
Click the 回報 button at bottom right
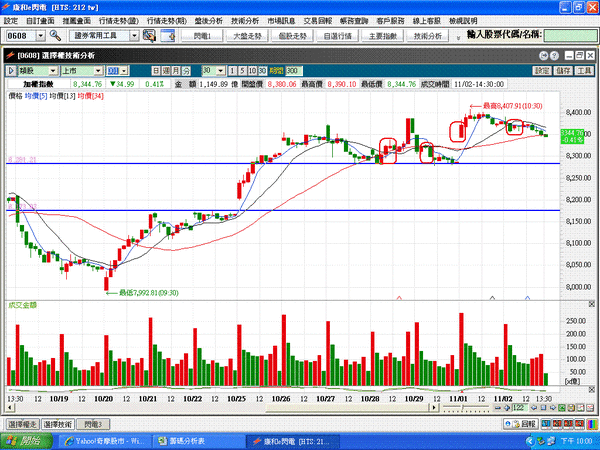tap(521, 424)
